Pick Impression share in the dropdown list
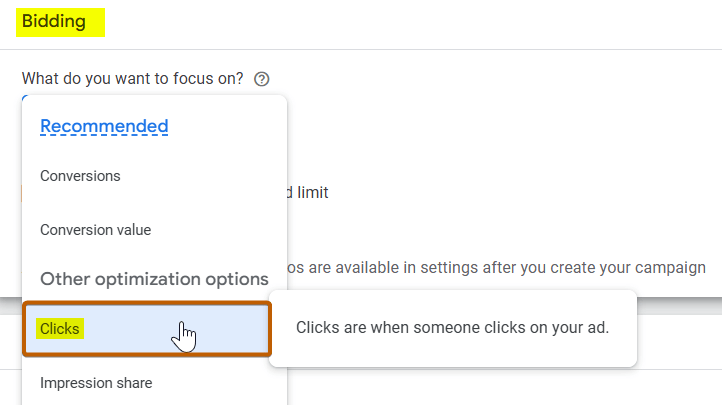This screenshot has height=405, width=722. click(x=96, y=382)
